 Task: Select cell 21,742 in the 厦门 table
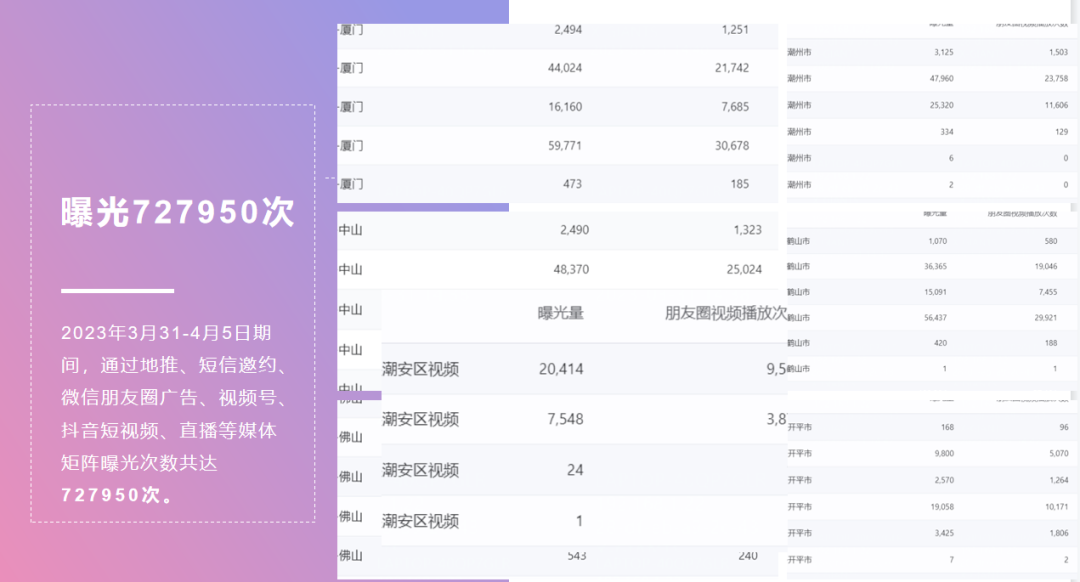click(731, 67)
